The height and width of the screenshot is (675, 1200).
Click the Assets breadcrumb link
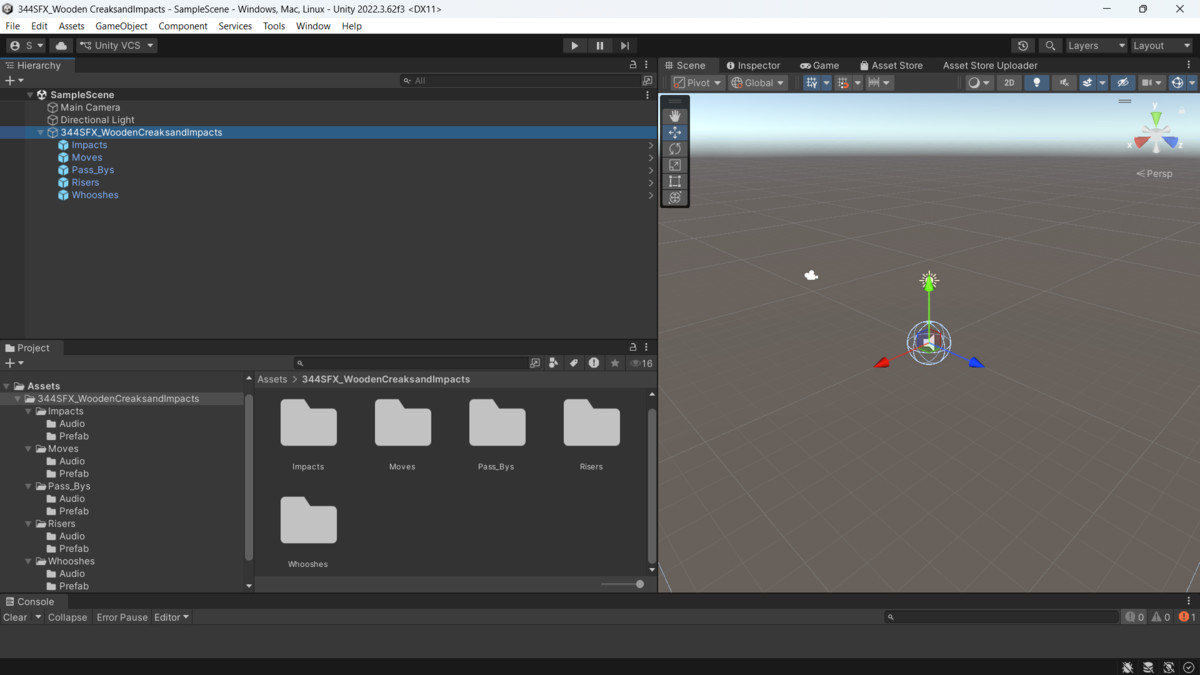(x=272, y=379)
